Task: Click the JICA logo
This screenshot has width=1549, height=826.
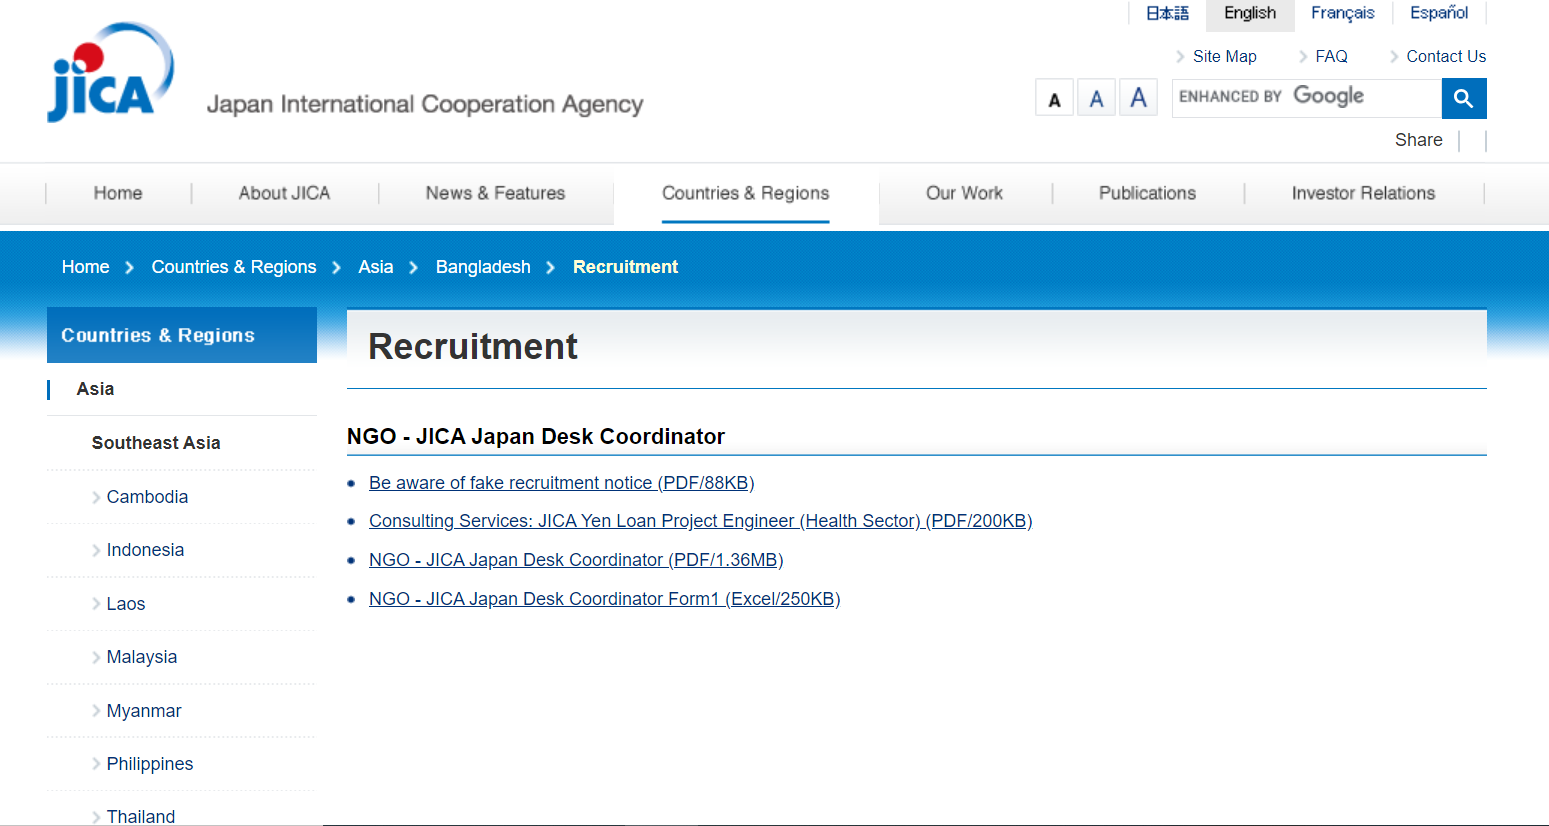Action: tap(110, 72)
